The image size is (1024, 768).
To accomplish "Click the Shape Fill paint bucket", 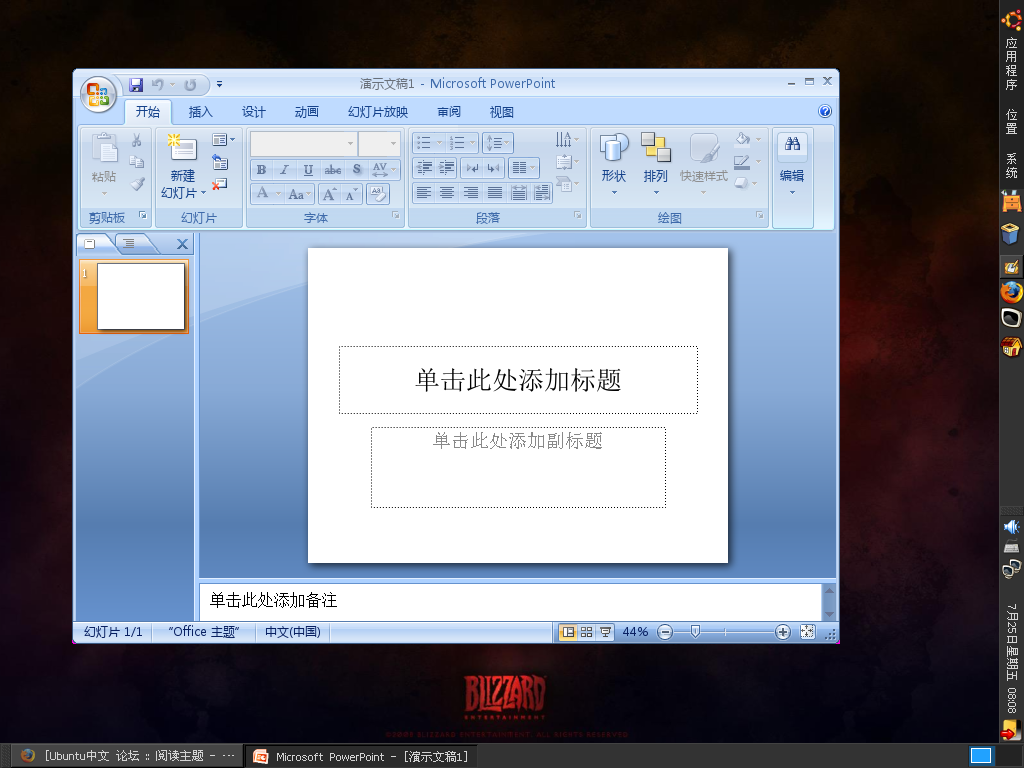I will click(743, 139).
